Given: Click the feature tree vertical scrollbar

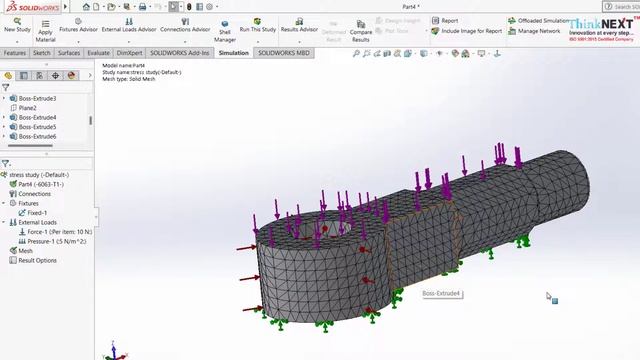Looking at the screenshot, I should [x=90, y=120].
